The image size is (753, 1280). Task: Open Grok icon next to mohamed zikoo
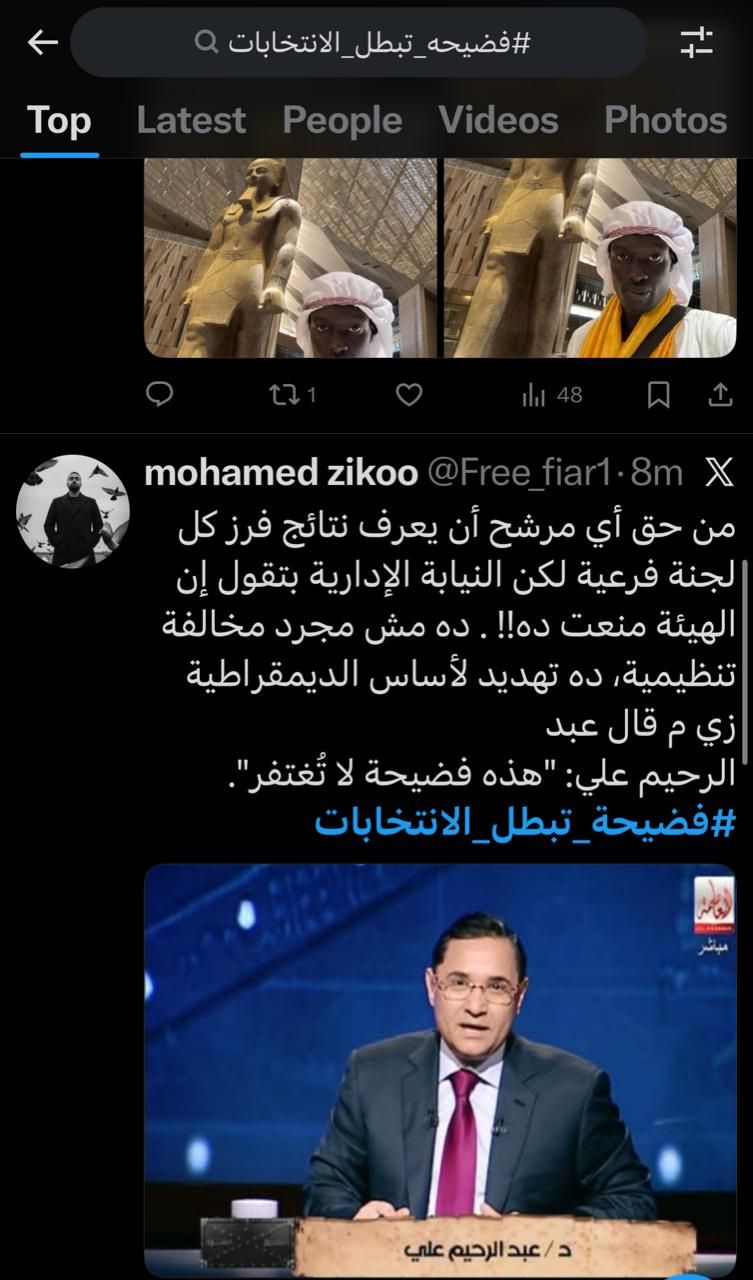[x=719, y=473]
